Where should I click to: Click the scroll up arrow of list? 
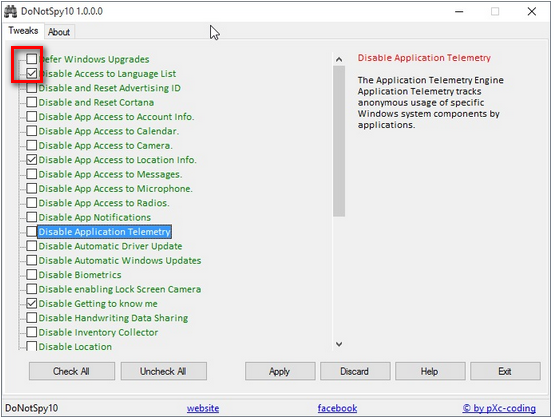(x=339, y=59)
